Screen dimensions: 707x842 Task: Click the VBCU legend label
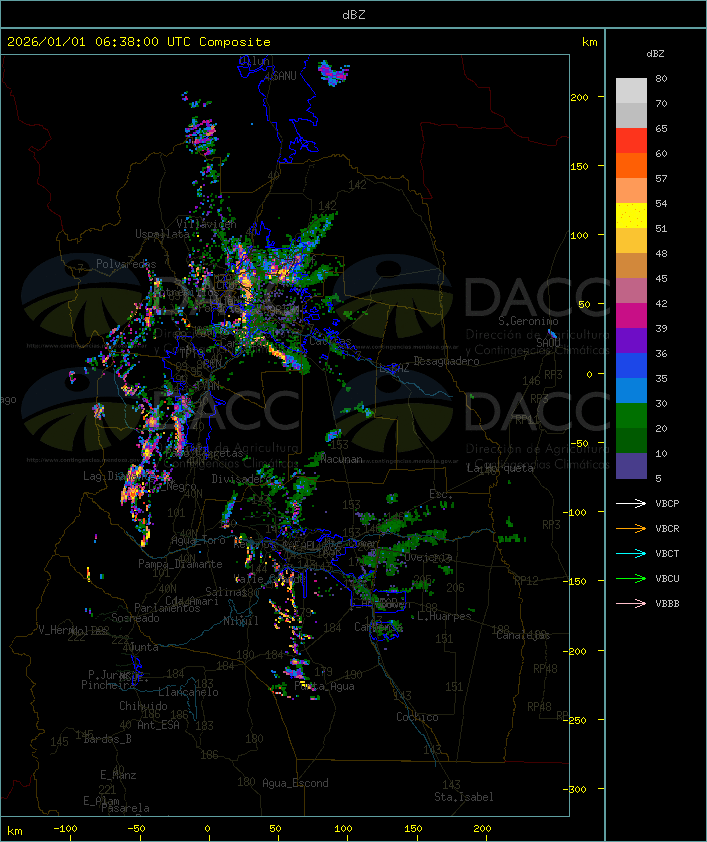(x=667, y=579)
